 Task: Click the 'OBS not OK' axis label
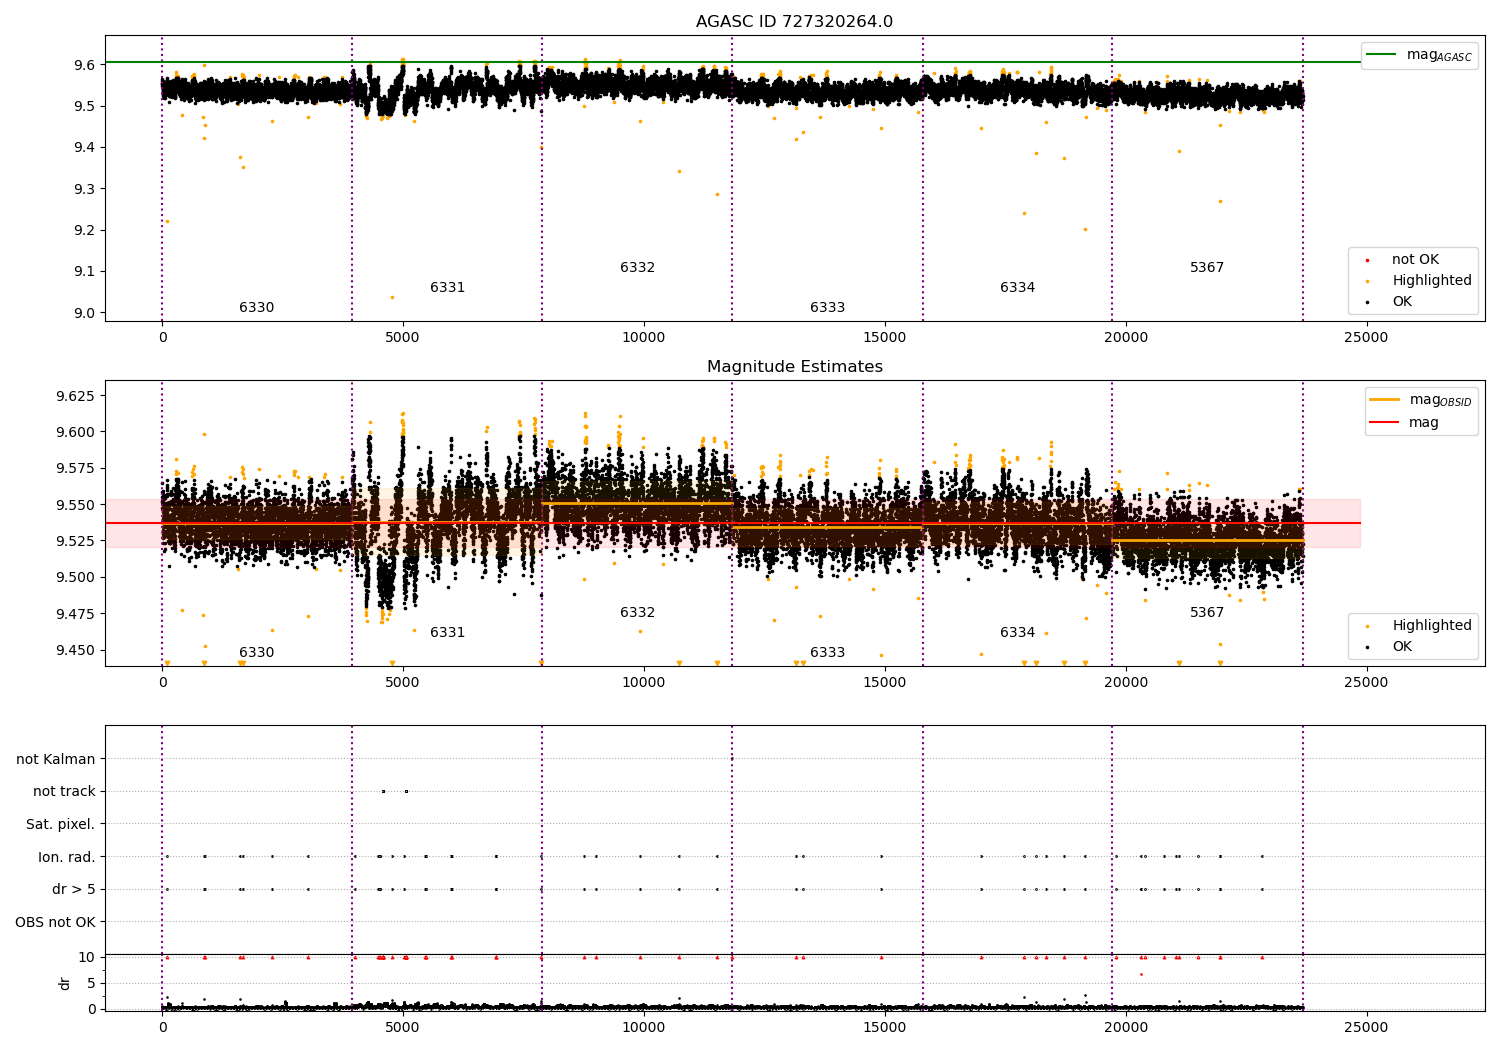coord(56,922)
